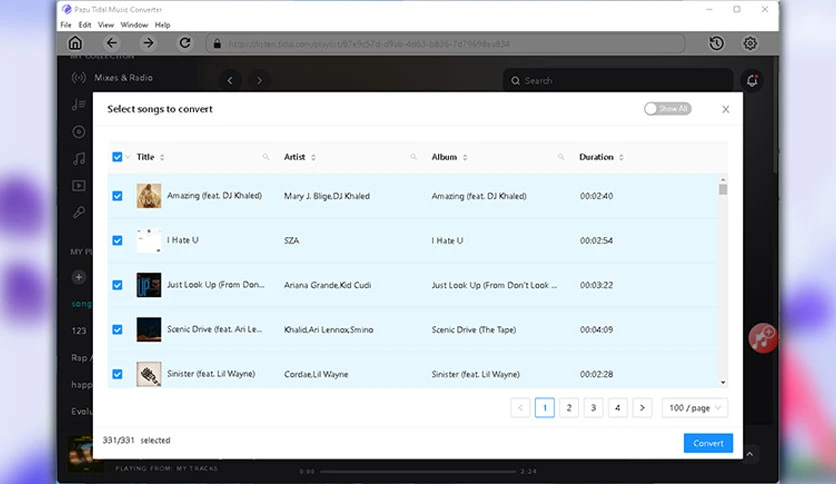This screenshot has width=836, height=484.
Task: Open conversion history clock icon
Action: (716, 43)
